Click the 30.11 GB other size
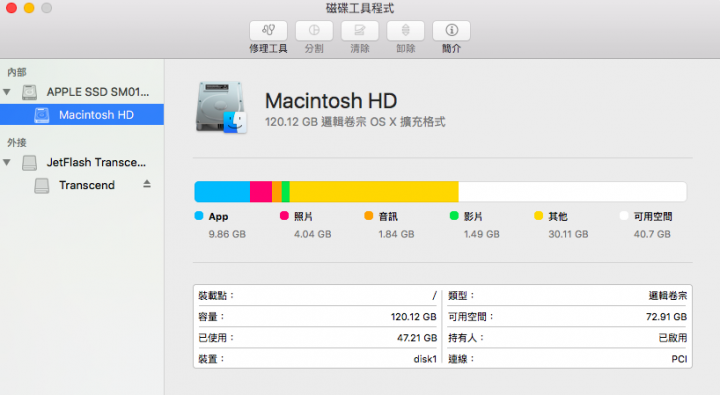Screen dimensions: 720x395 [x=568, y=234]
